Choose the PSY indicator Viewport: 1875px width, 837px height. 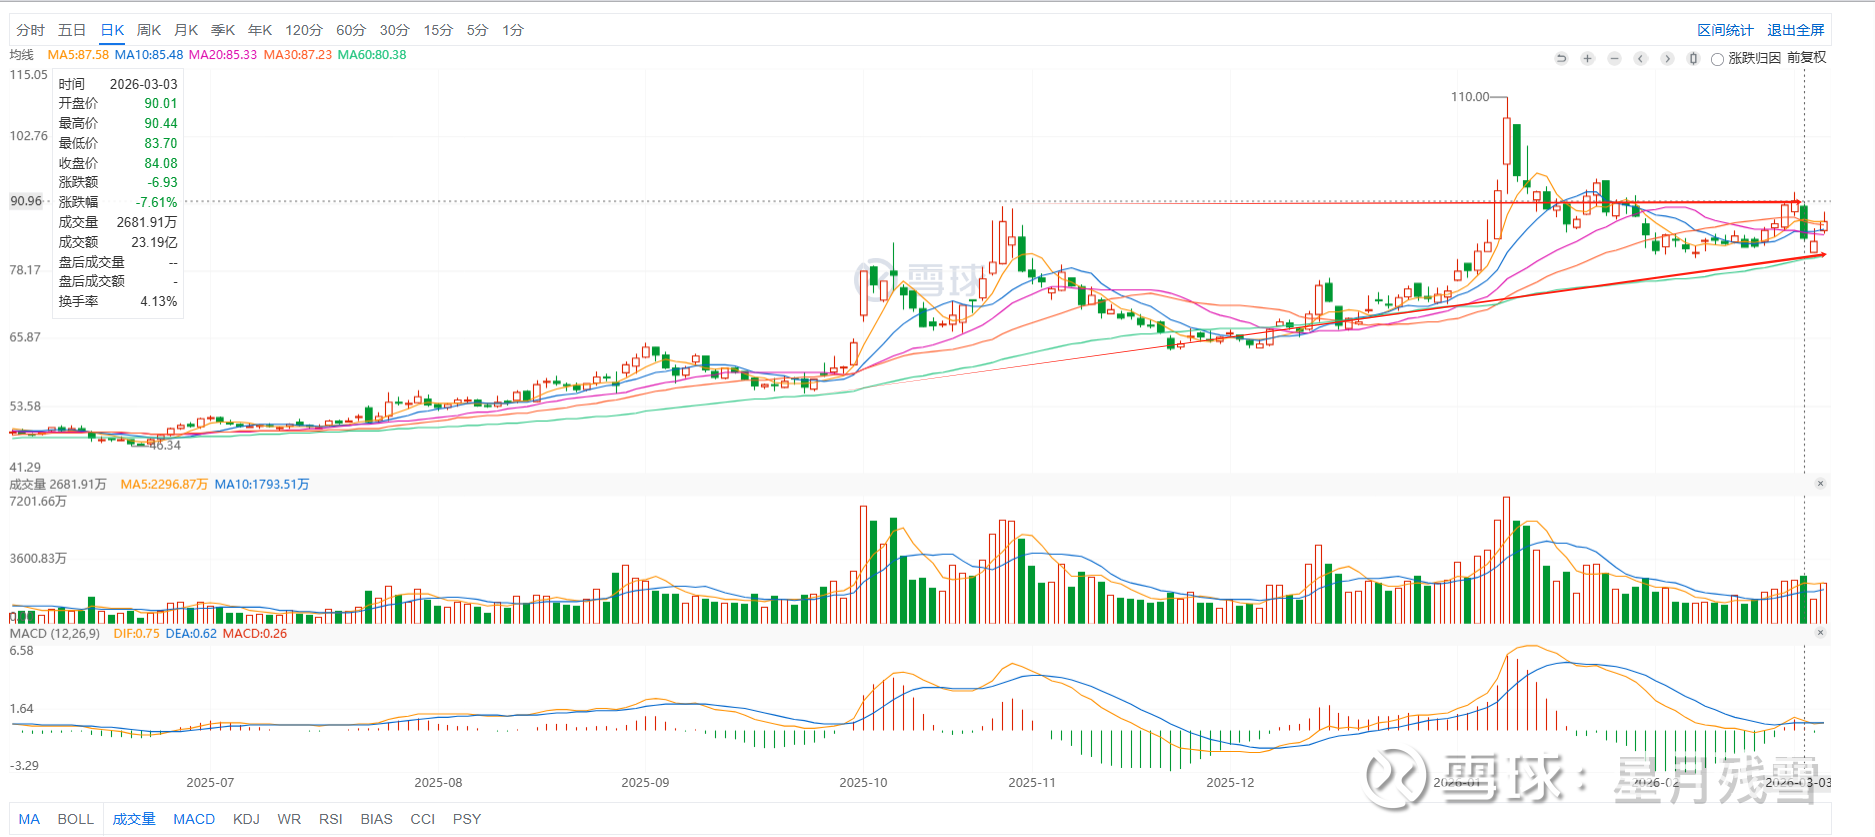pos(467,819)
